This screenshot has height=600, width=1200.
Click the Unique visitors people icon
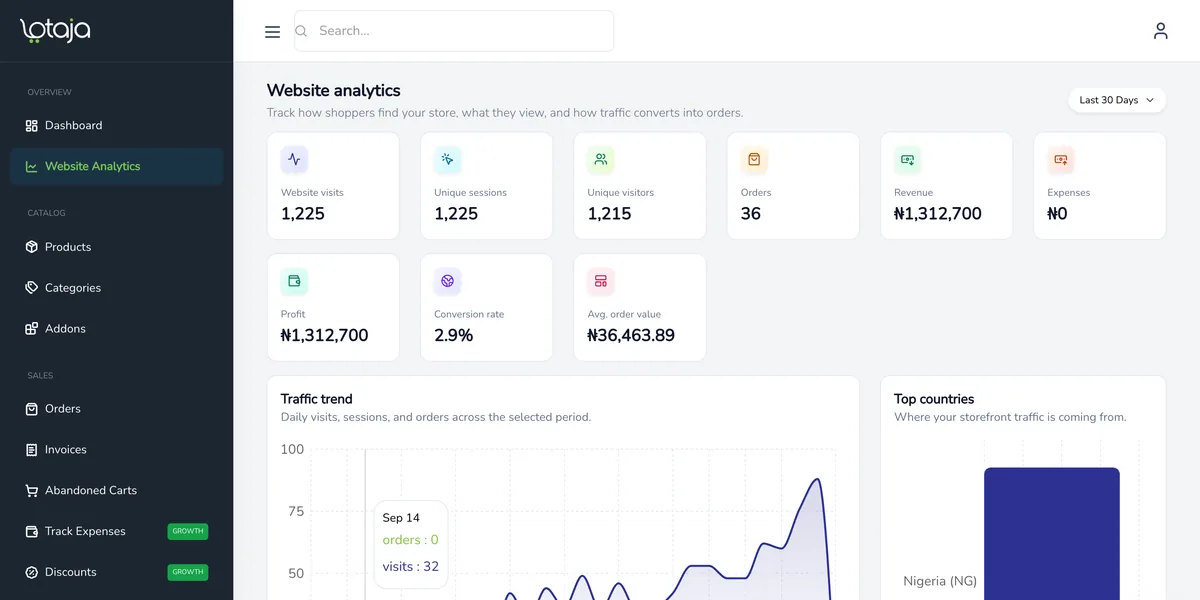point(600,159)
